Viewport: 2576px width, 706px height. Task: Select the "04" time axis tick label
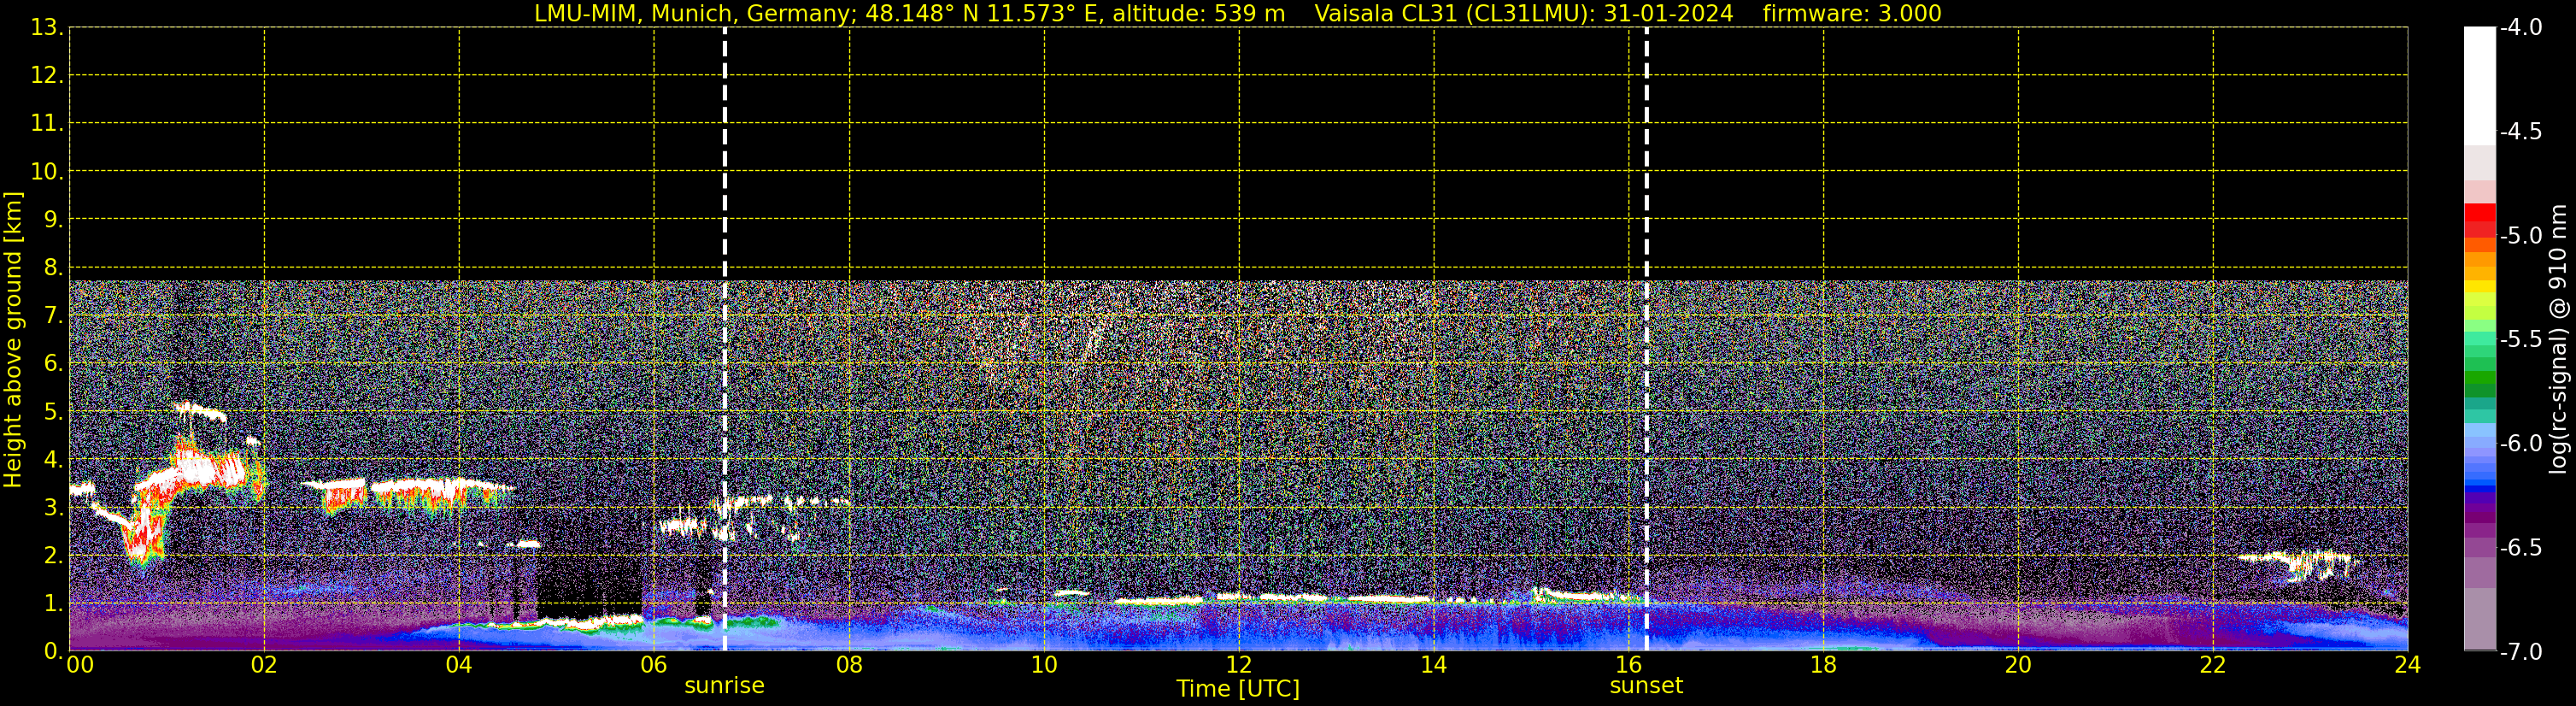[459, 666]
